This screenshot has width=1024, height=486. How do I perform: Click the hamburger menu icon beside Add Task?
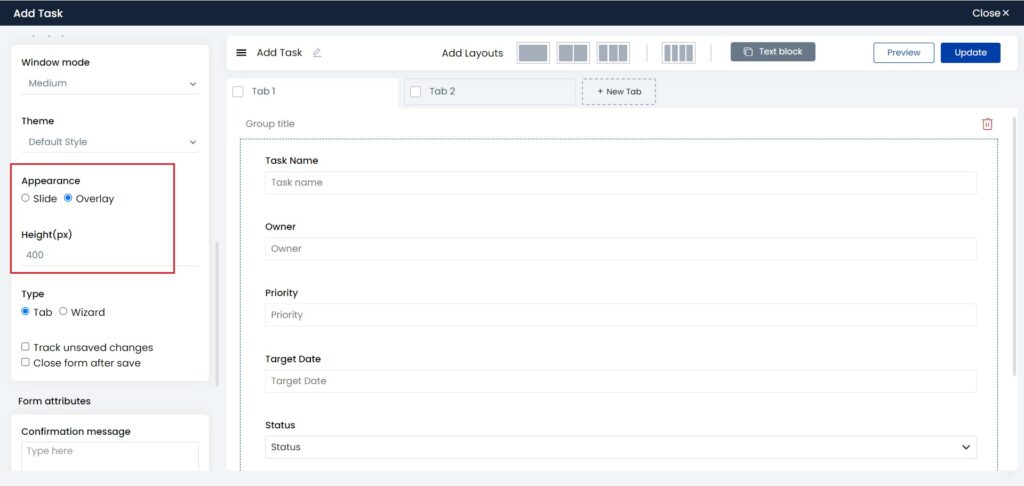[x=241, y=53]
